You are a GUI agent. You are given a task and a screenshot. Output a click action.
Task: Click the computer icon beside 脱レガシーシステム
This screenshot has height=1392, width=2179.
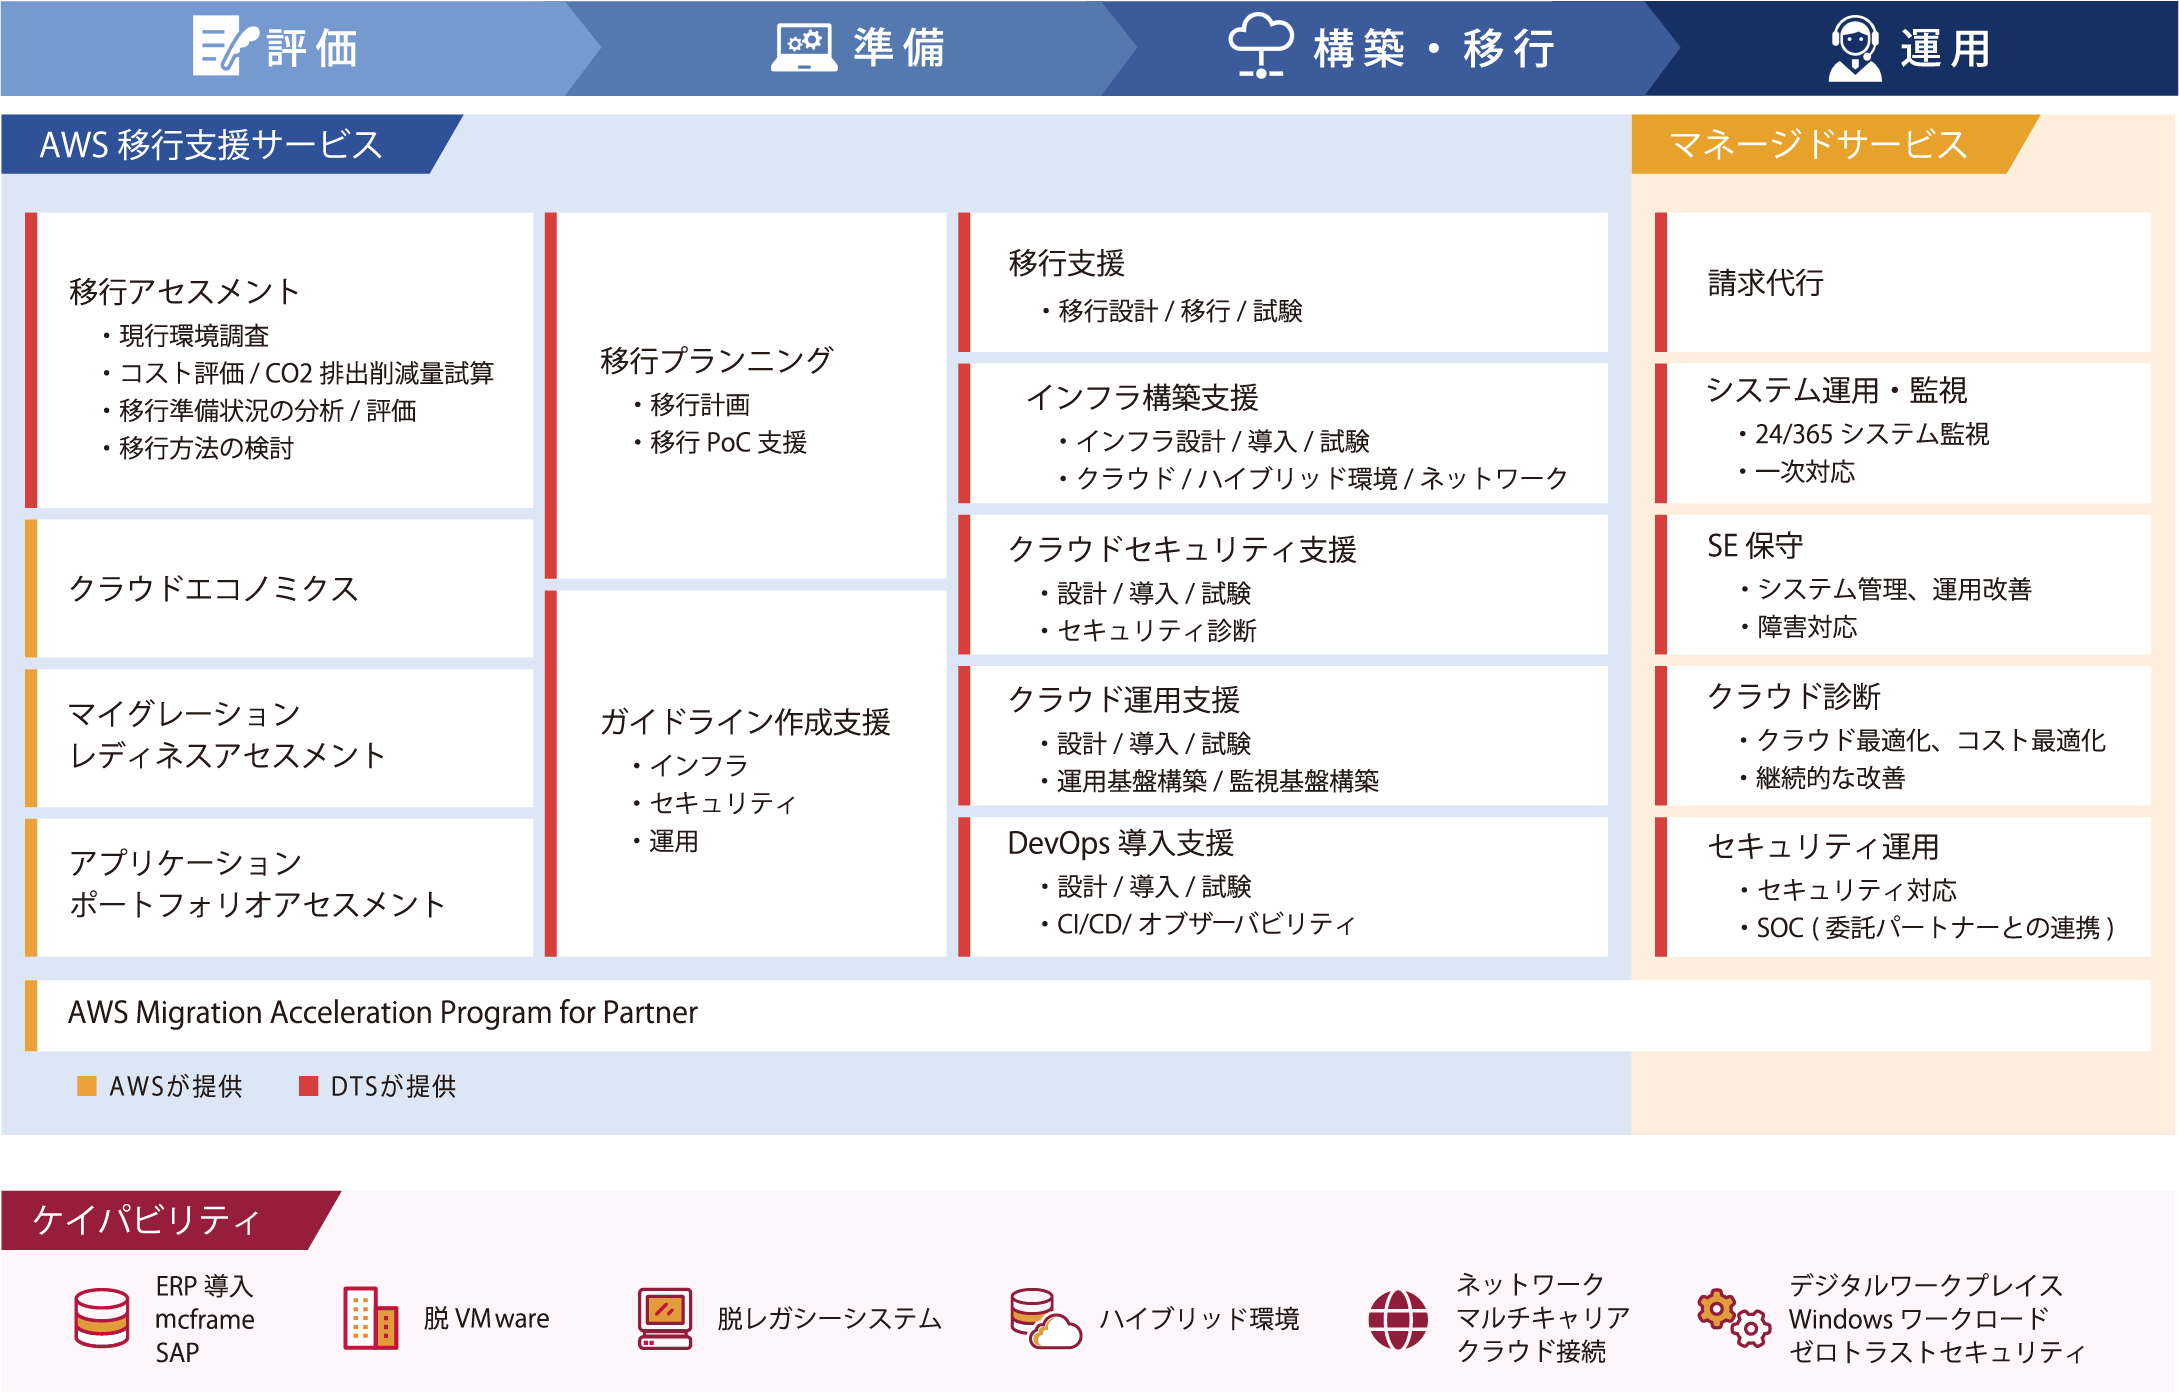click(x=665, y=1318)
